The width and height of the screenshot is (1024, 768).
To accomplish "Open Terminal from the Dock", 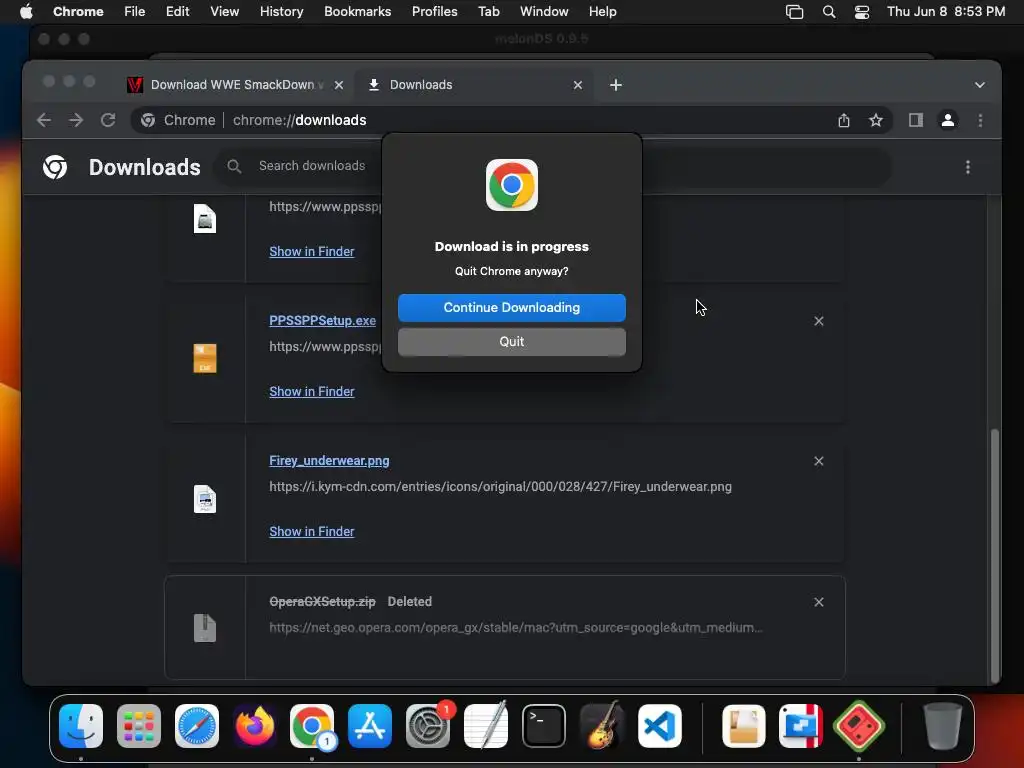I will pos(543,726).
